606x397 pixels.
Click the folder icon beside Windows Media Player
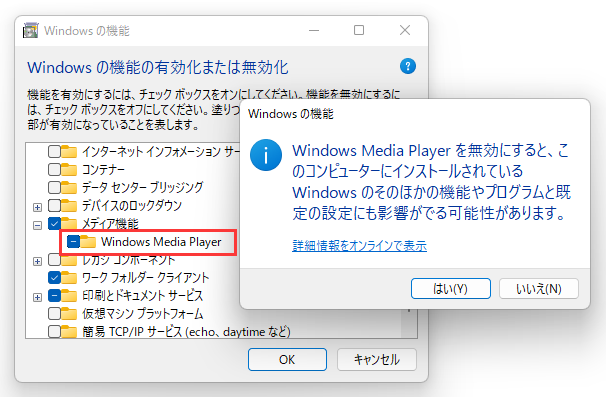pos(88,242)
